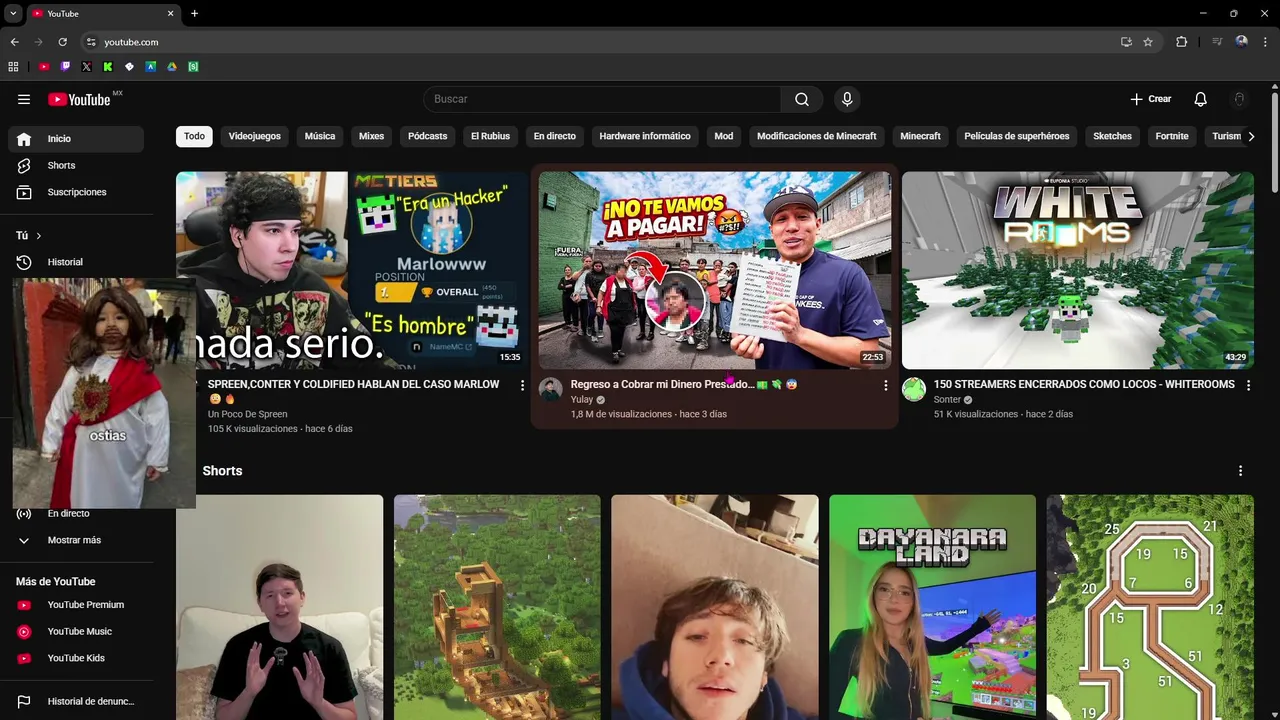Open options menu for Whiterooms video
Viewport: 1280px width, 720px height.
[1248, 385]
